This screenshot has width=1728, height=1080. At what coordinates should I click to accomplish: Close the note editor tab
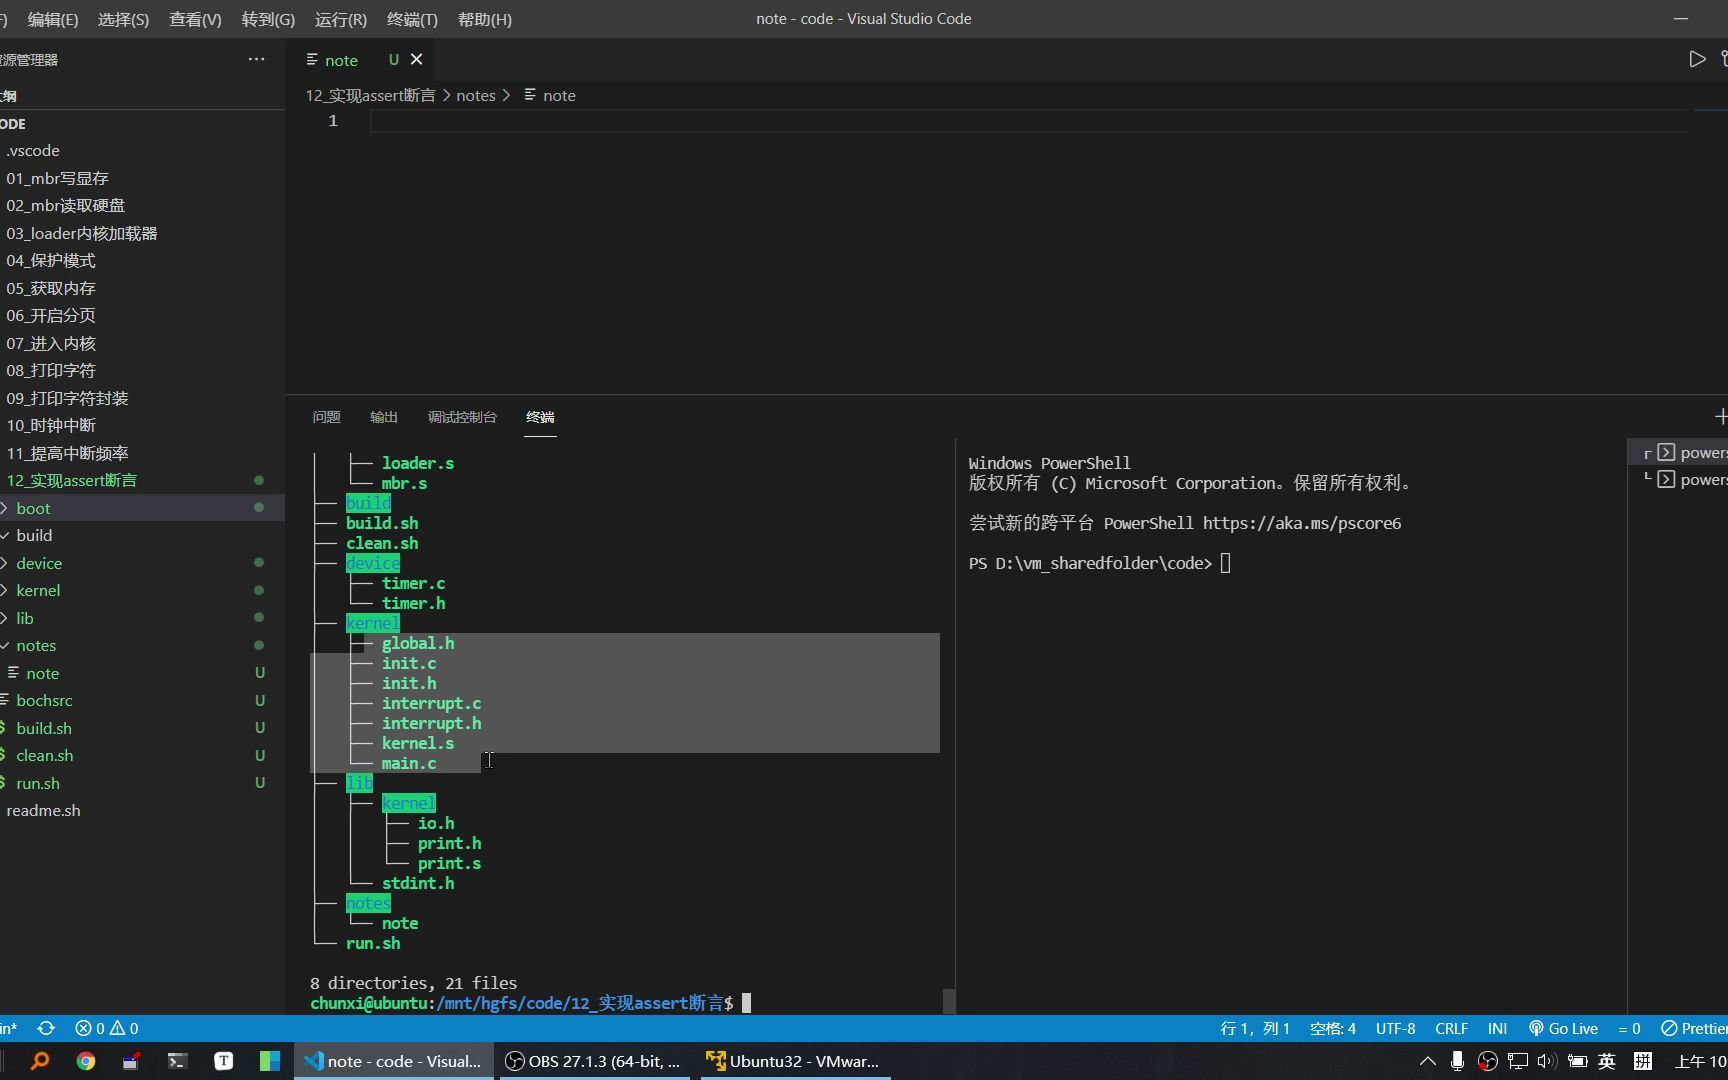(417, 60)
